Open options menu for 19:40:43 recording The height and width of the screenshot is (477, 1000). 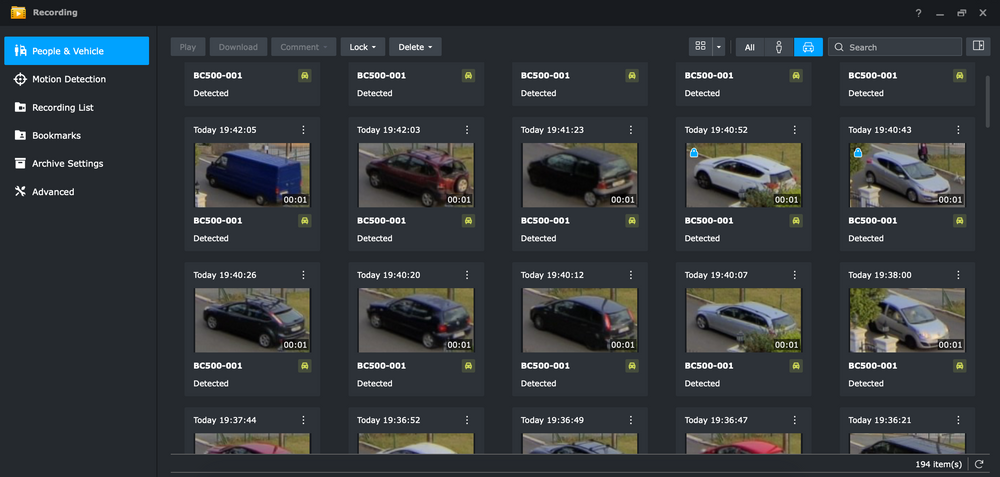pyautogui.click(x=958, y=129)
